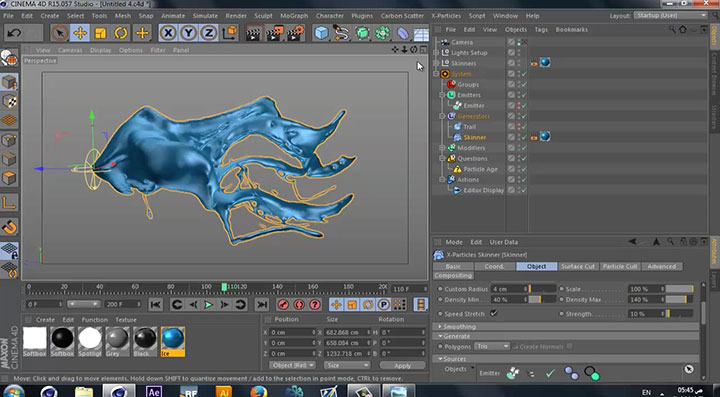The width and height of the screenshot is (720, 397).
Task: Add a Subdivision Surface generator icon
Action: pyautogui.click(x=362, y=33)
